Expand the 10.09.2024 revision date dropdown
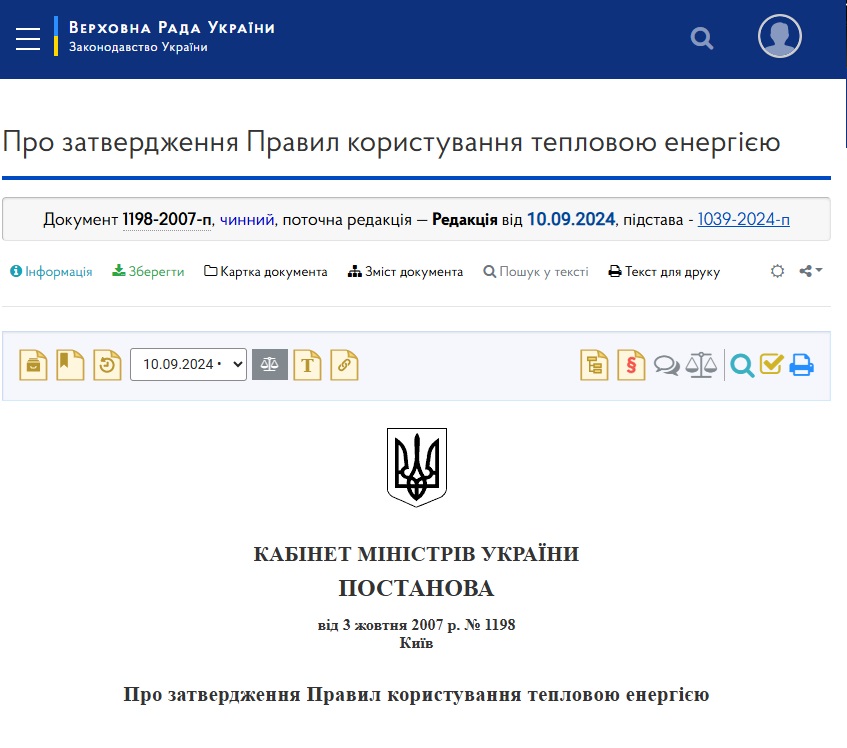 pyautogui.click(x=188, y=365)
